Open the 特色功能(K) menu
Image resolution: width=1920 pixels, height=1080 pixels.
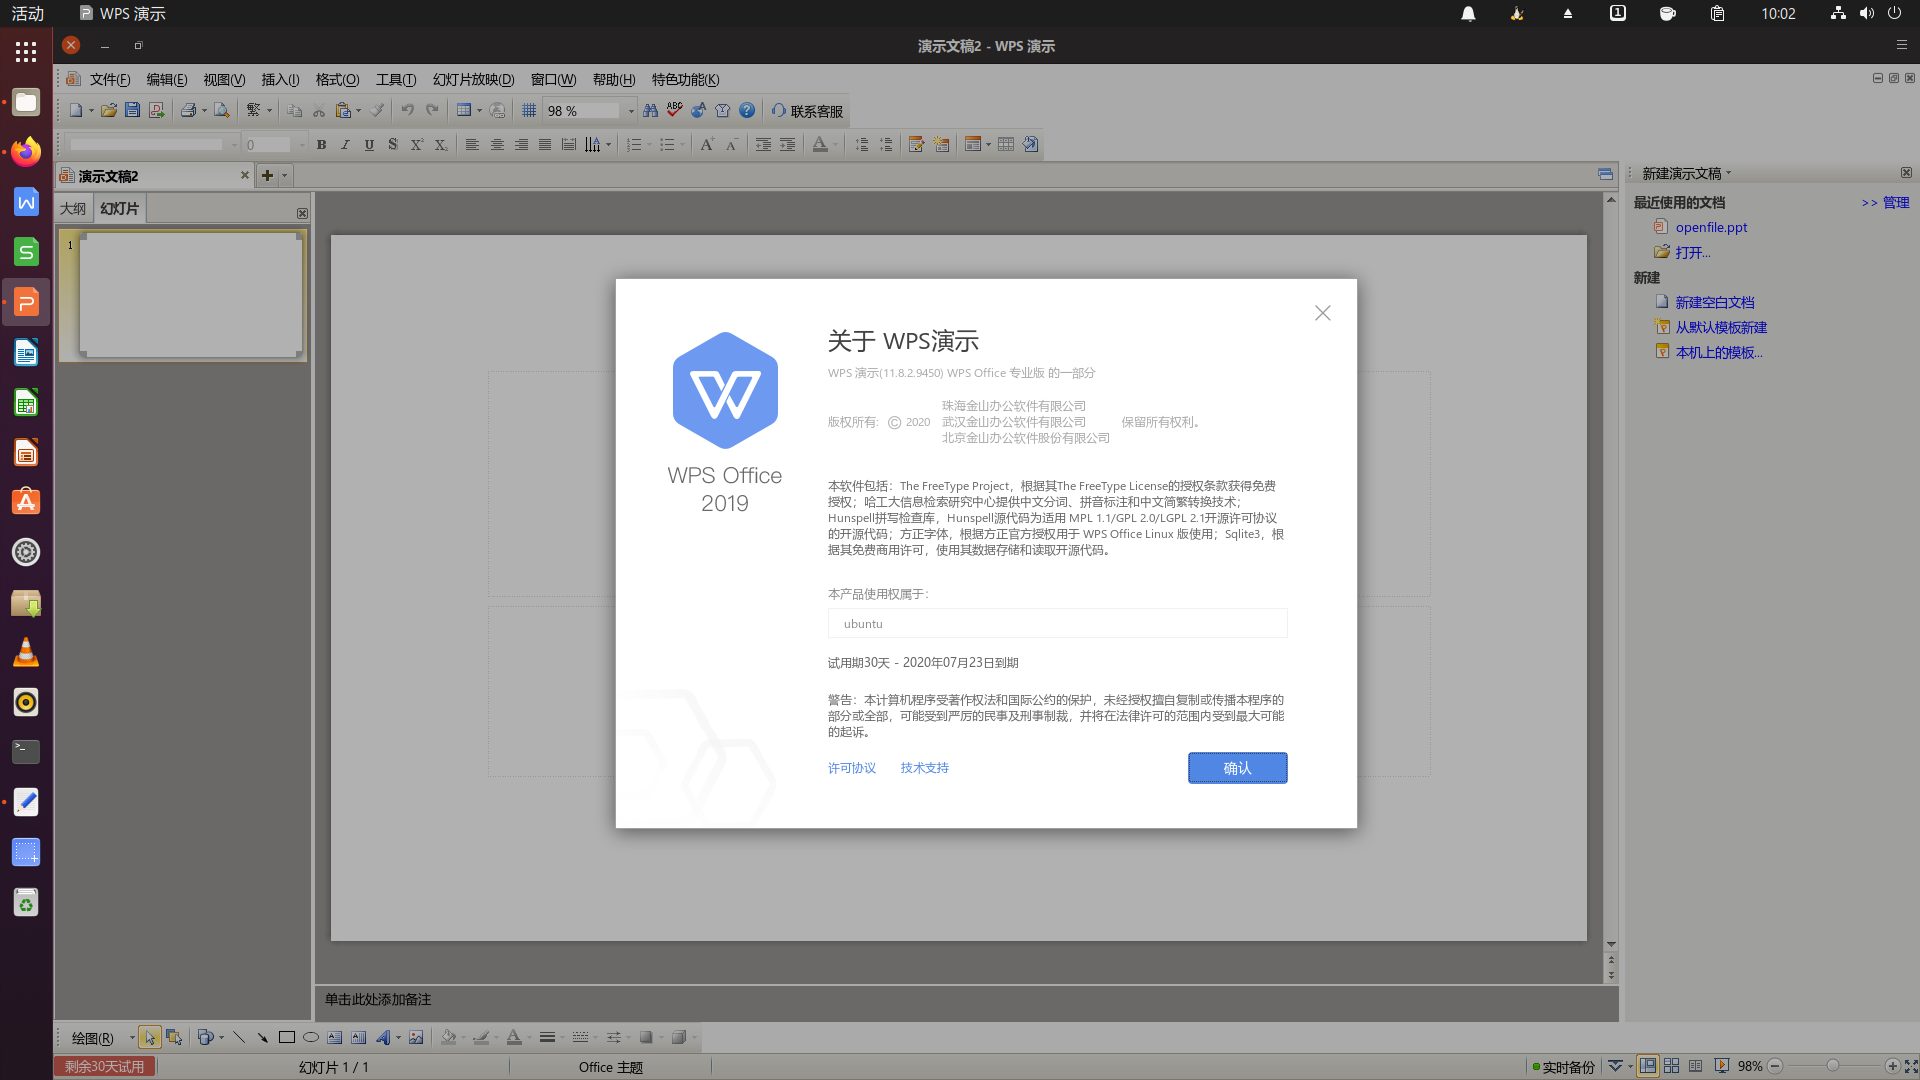pyautogui.click(x=685, y=80)
